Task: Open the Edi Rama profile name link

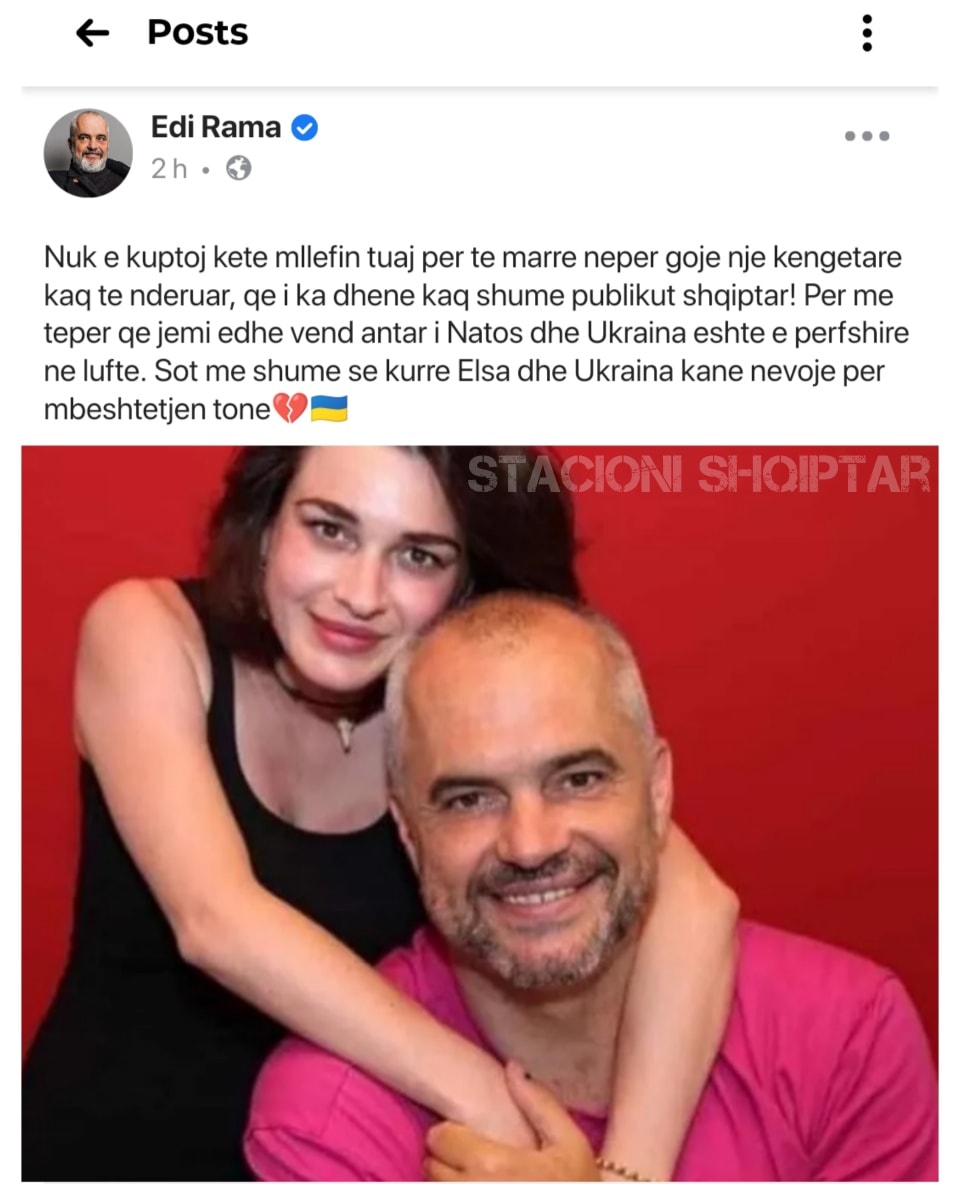Action: pyautogui.click(x=215, y=128)
